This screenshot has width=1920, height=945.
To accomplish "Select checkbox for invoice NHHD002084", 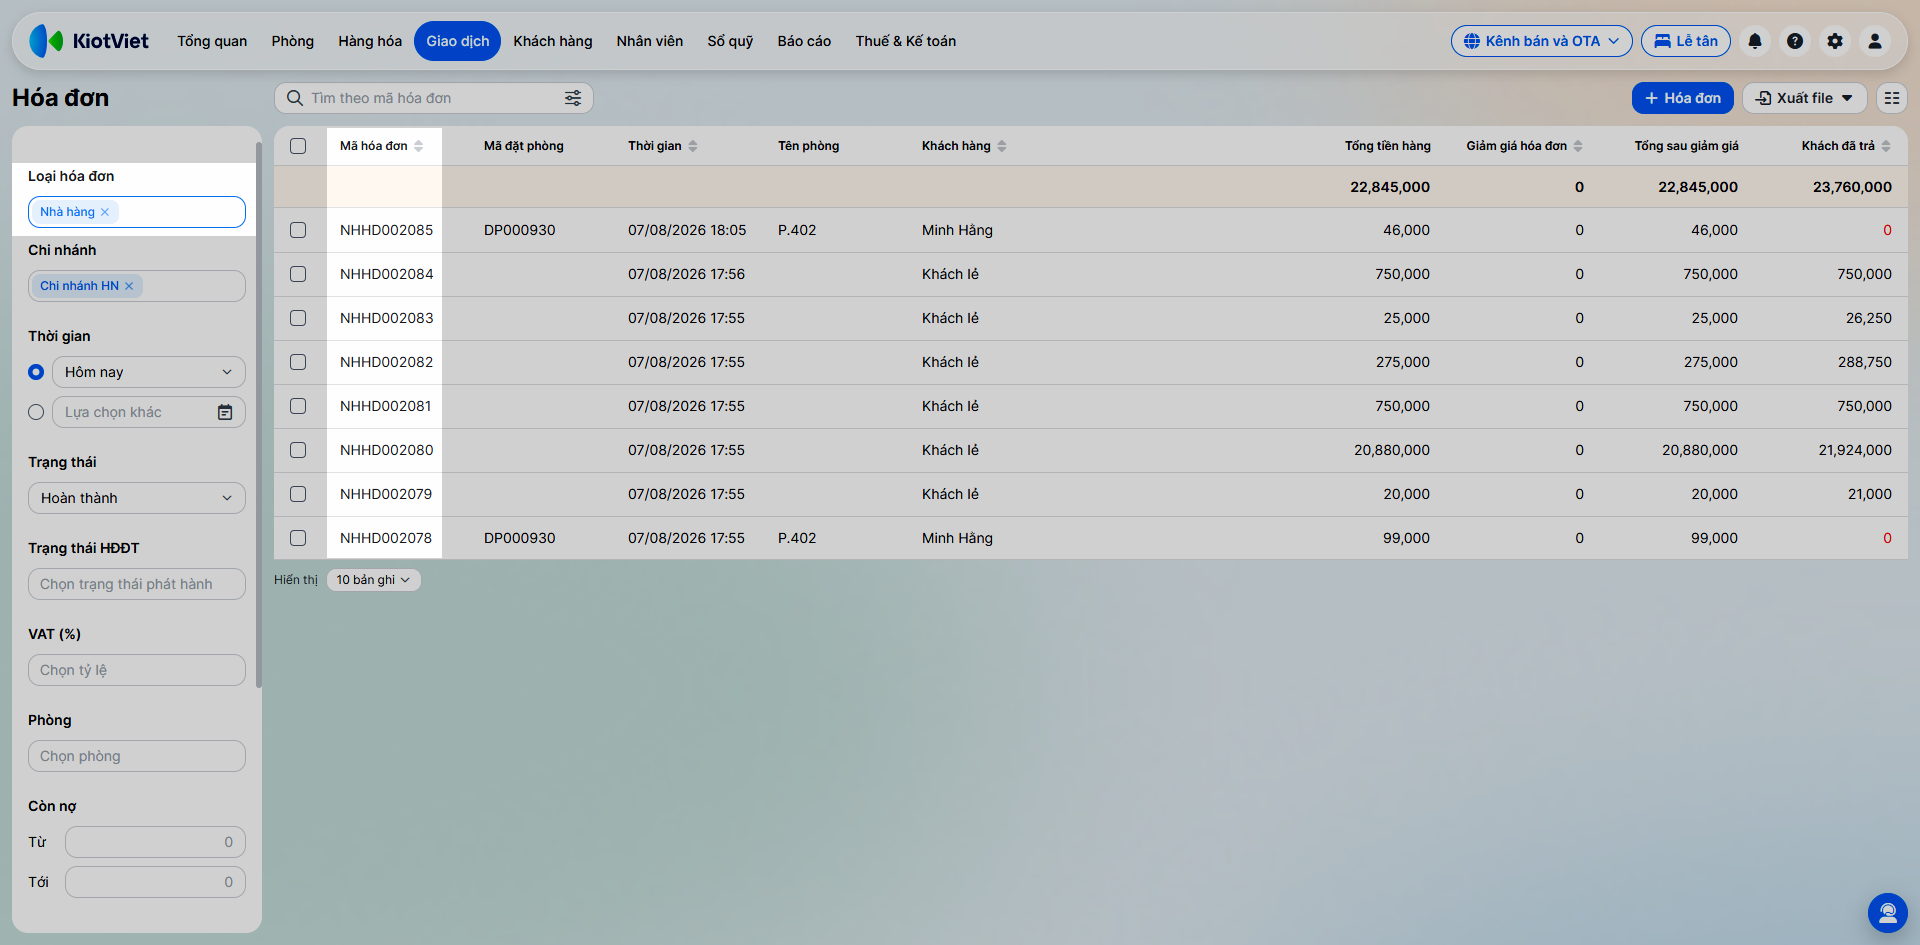I will [x=298, y=274].
